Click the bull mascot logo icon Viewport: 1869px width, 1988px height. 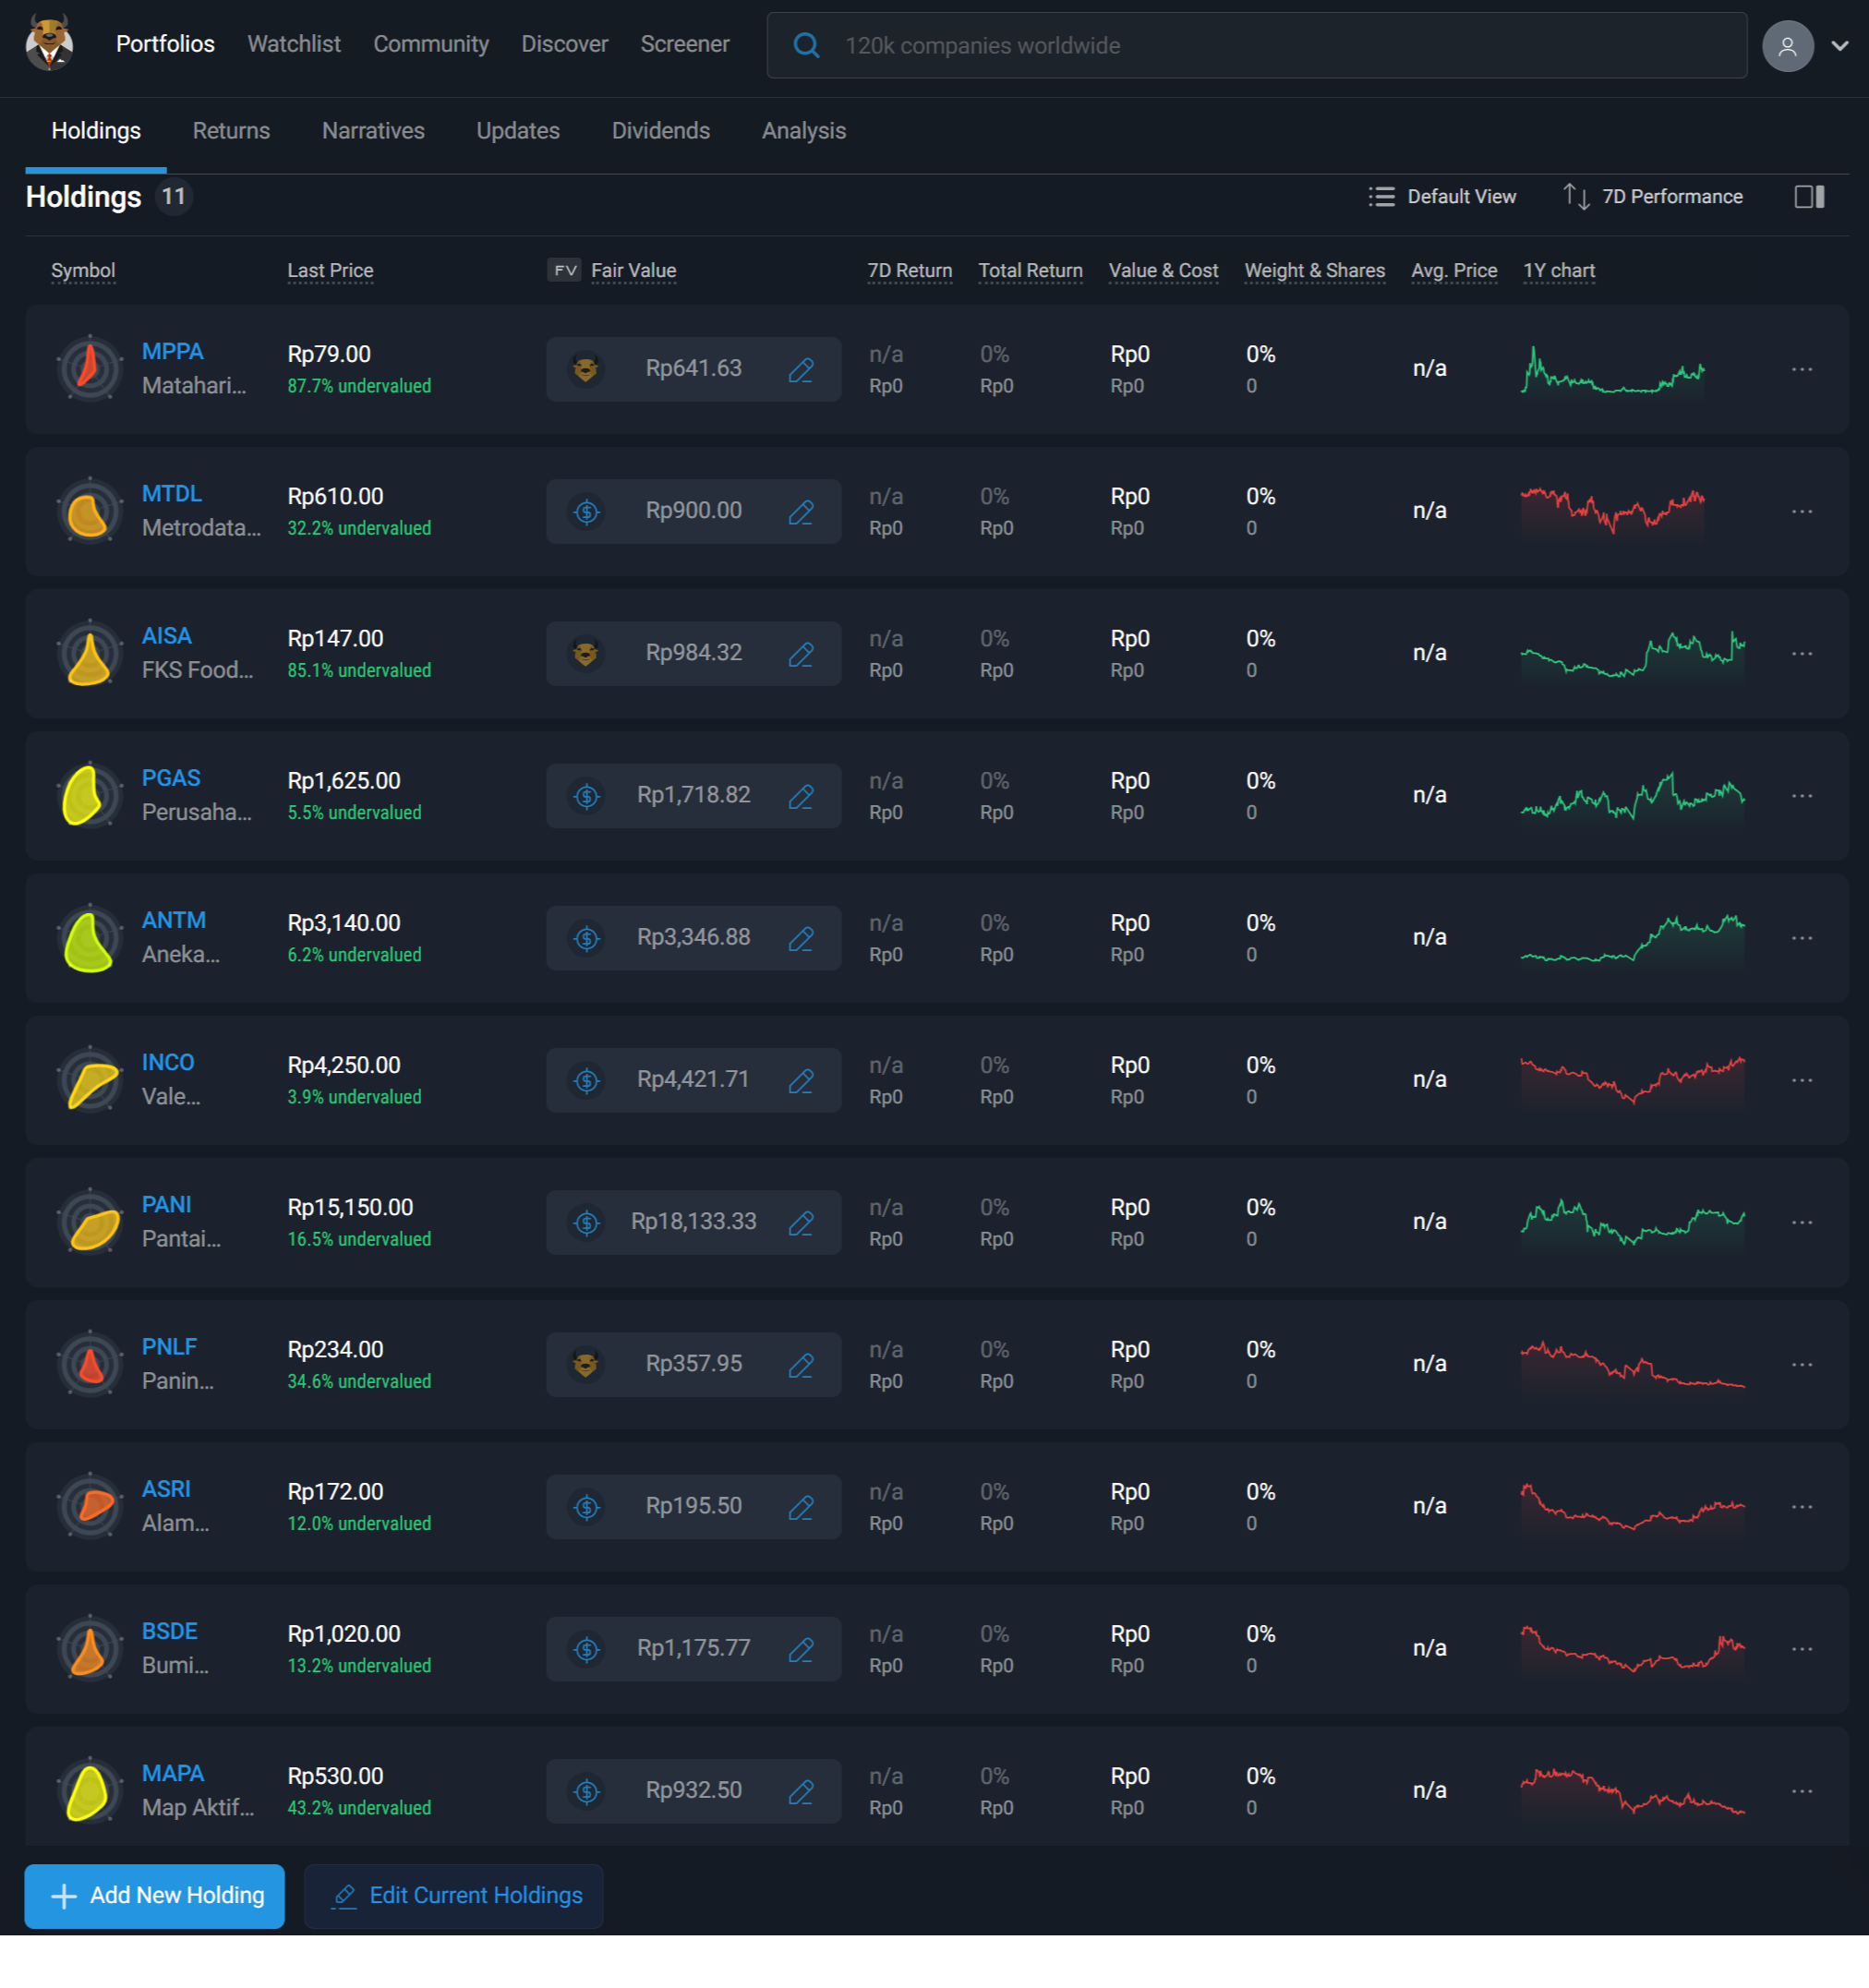click(x=49, y=44)
